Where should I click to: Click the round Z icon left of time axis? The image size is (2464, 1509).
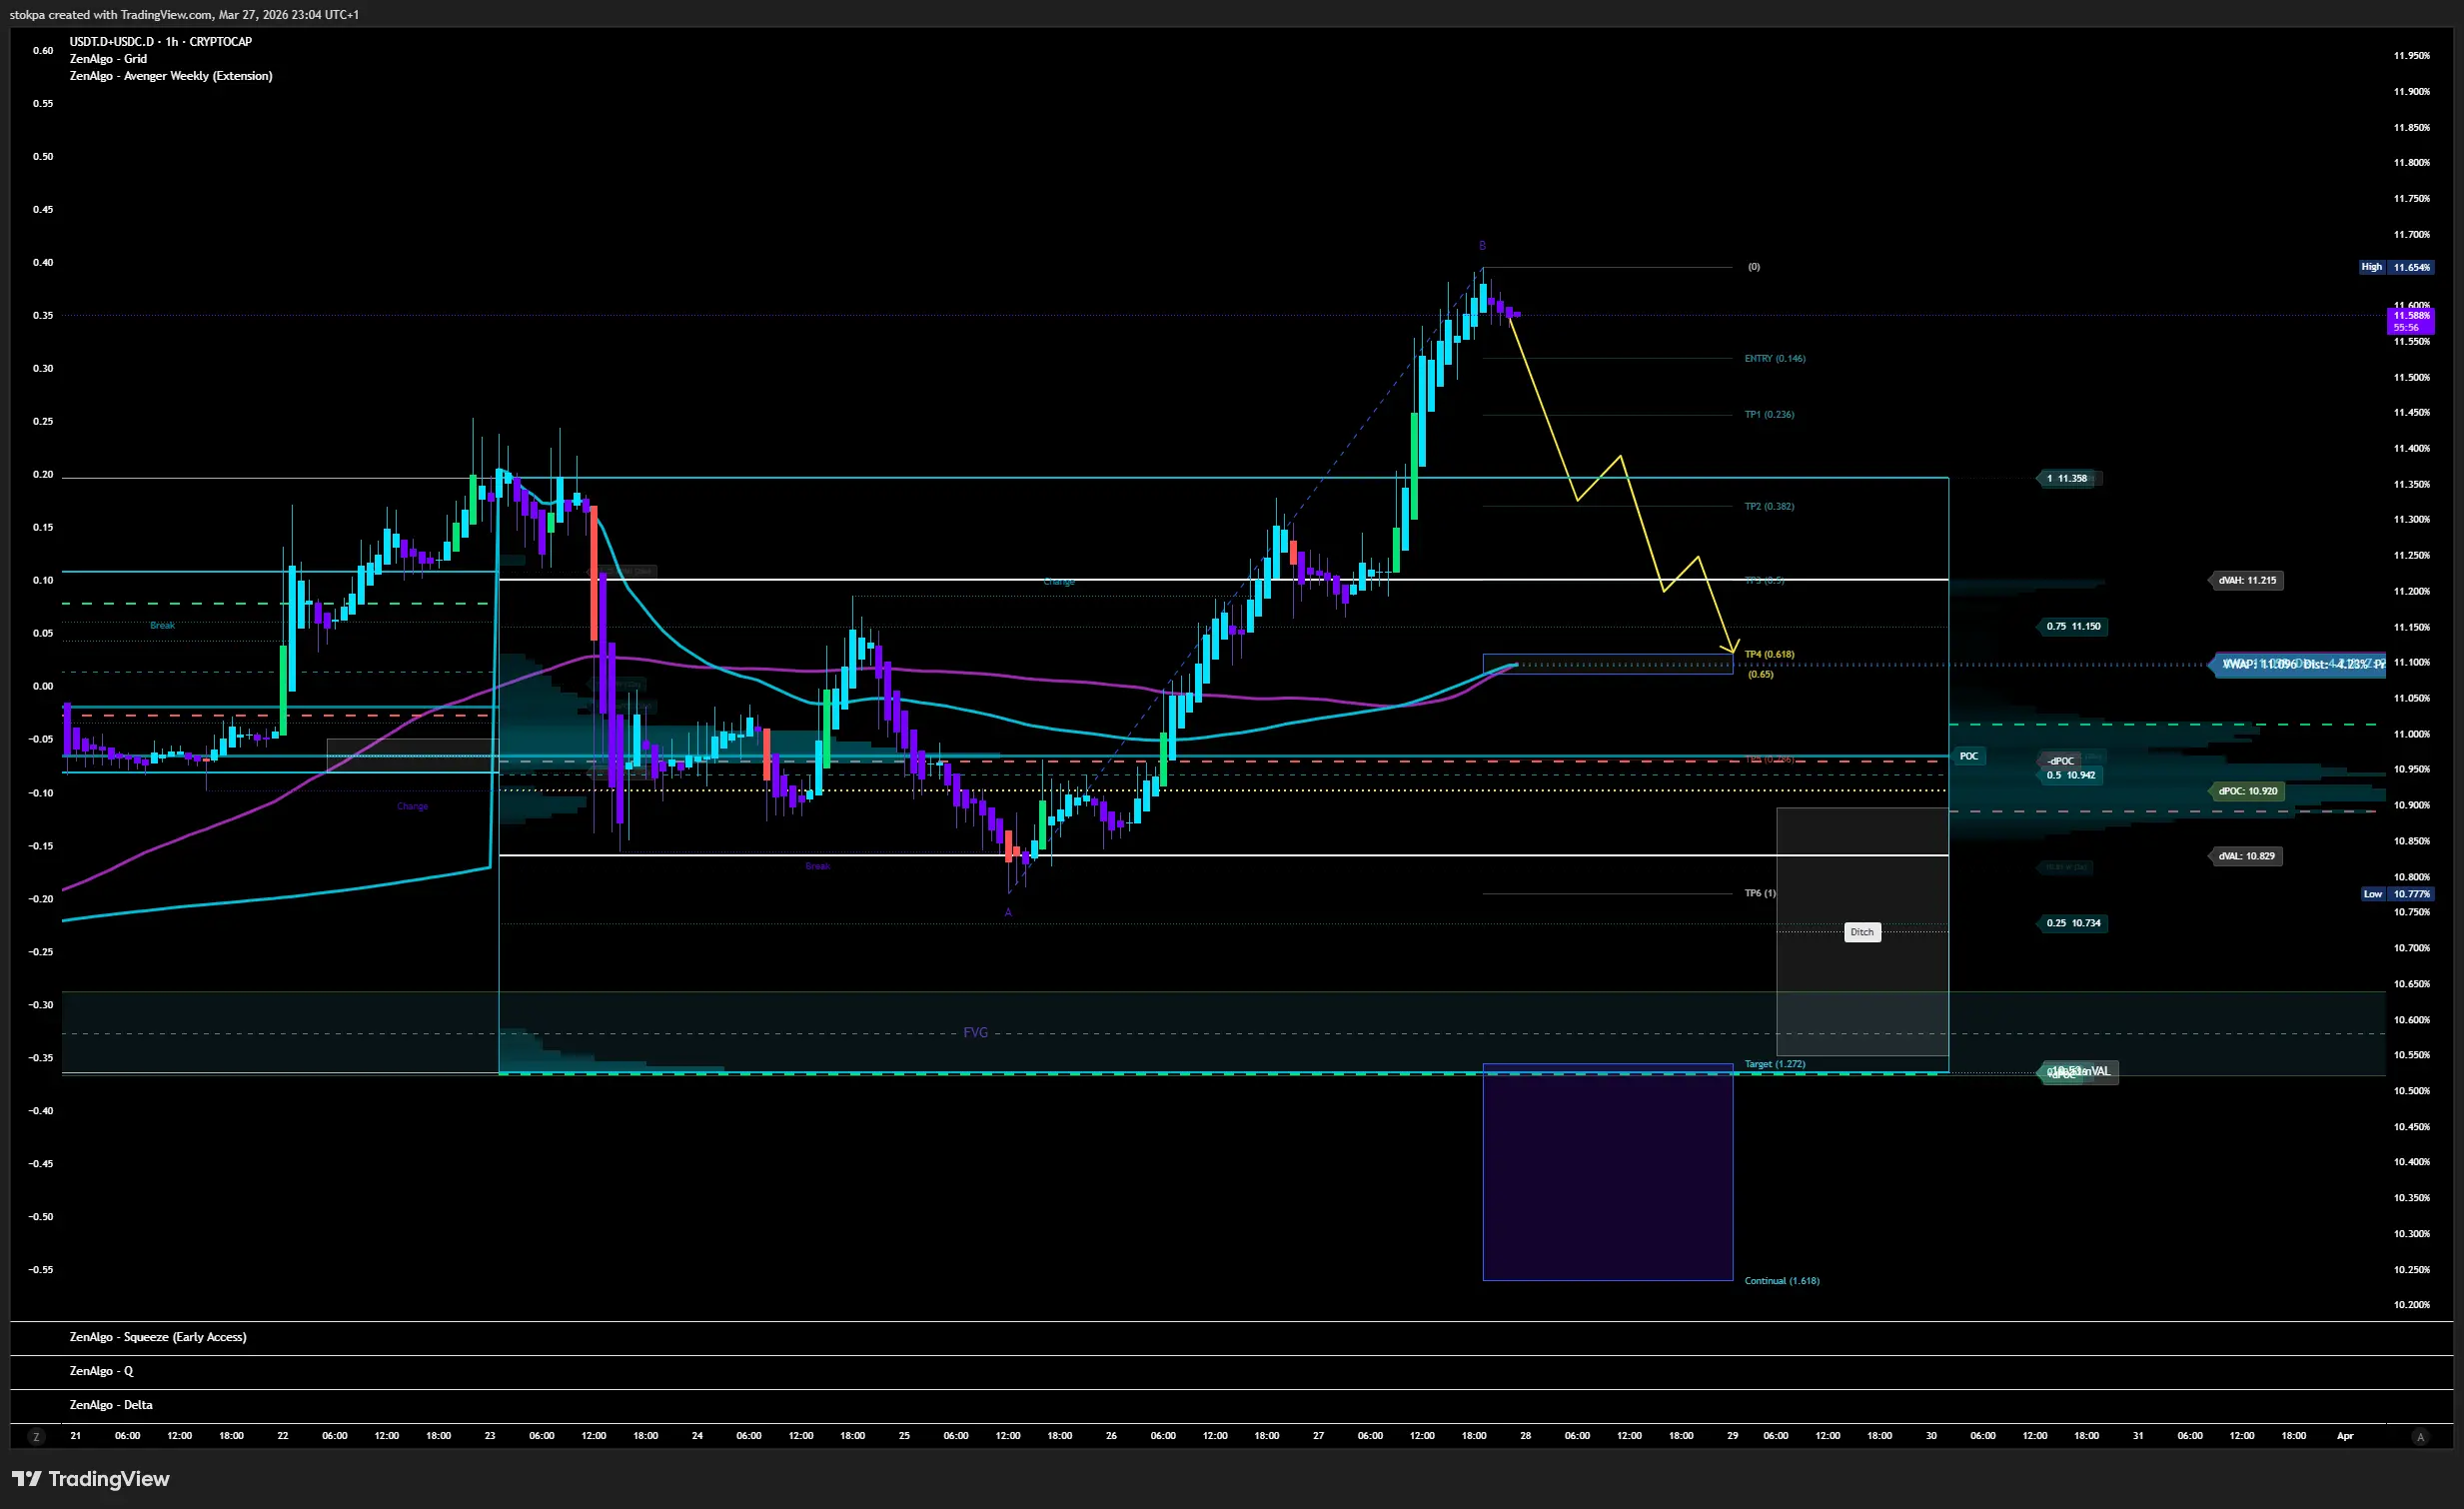[x=36, y=1437]
